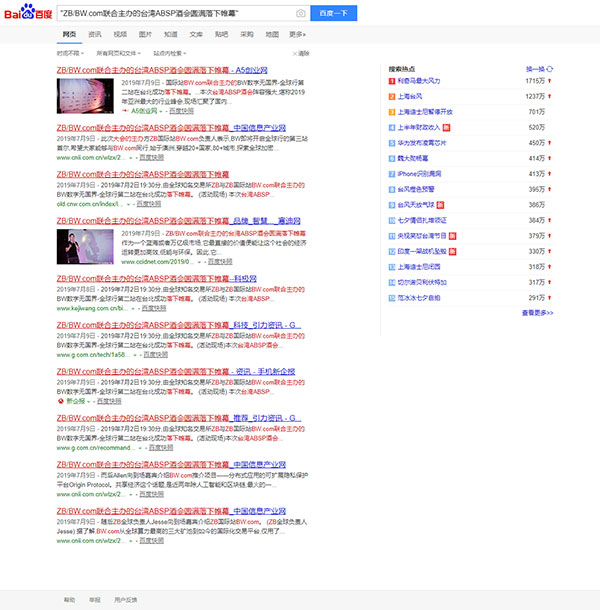Expand the arrow beside A5创业网 source
The image size is (600, 610).
pos(161,111)
